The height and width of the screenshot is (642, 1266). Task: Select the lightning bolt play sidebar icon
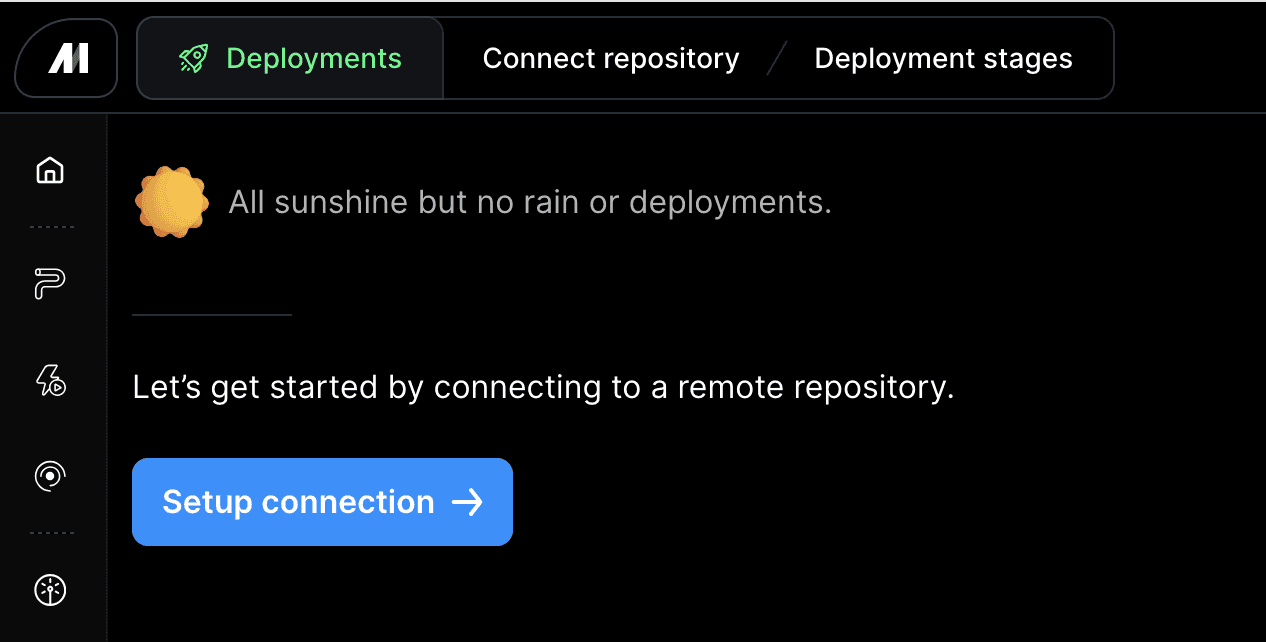[x=50, y=381]
